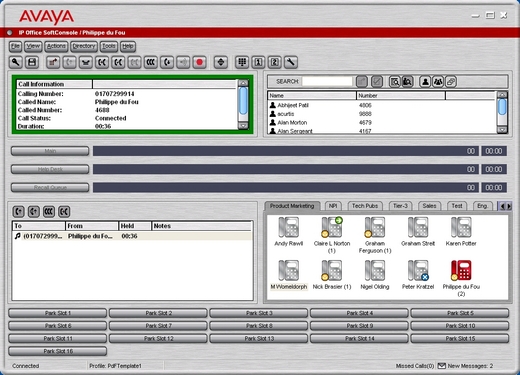Click the Graham Streit phone icon
The height and width of the screenshot is (375, 520).
418,227
